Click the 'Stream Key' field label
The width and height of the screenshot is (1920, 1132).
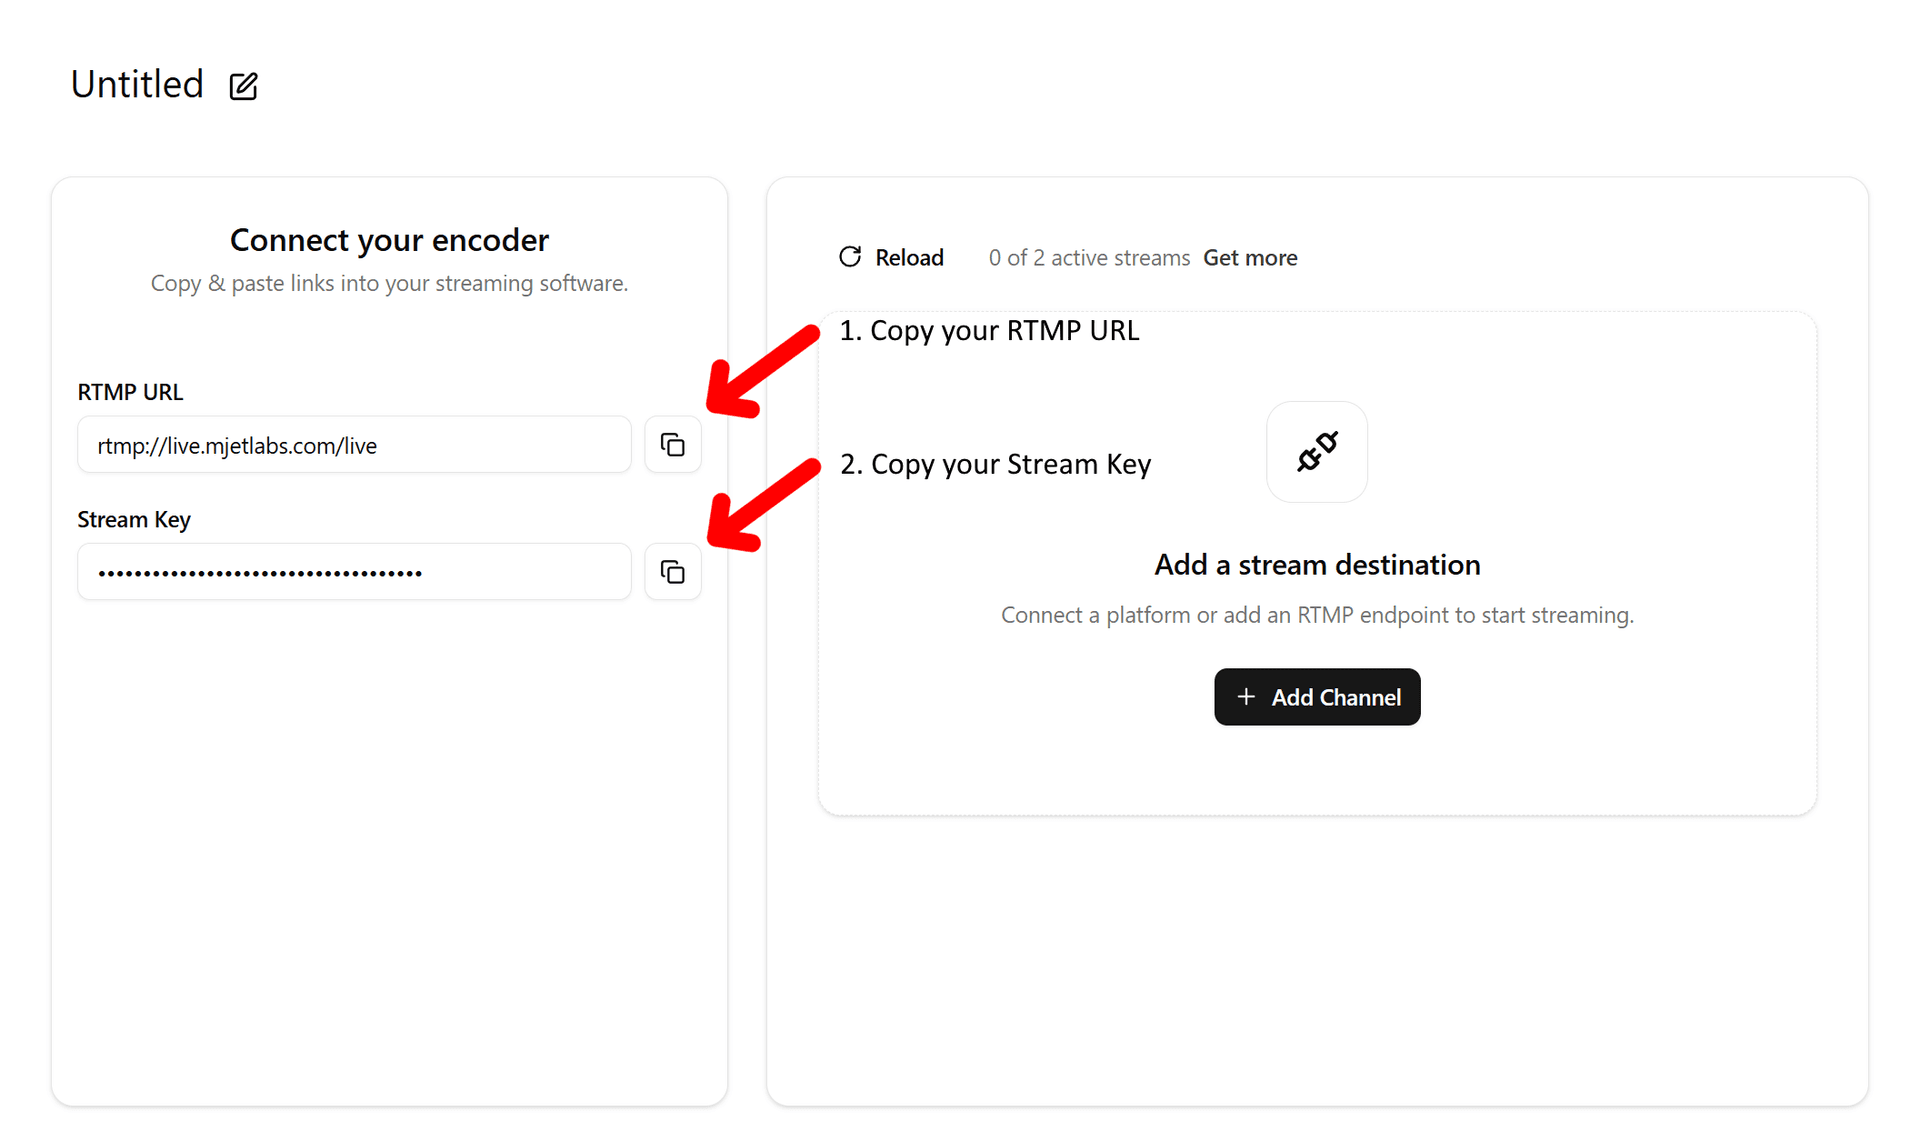(134, 520)
